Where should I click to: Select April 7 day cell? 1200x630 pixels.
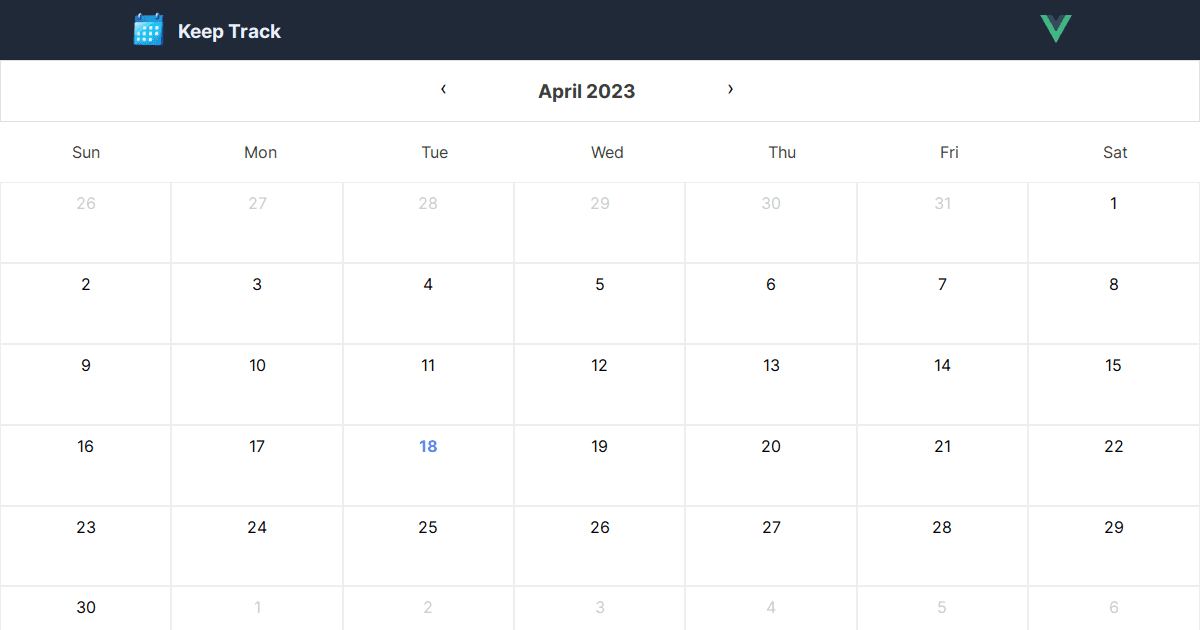(942, 304)
